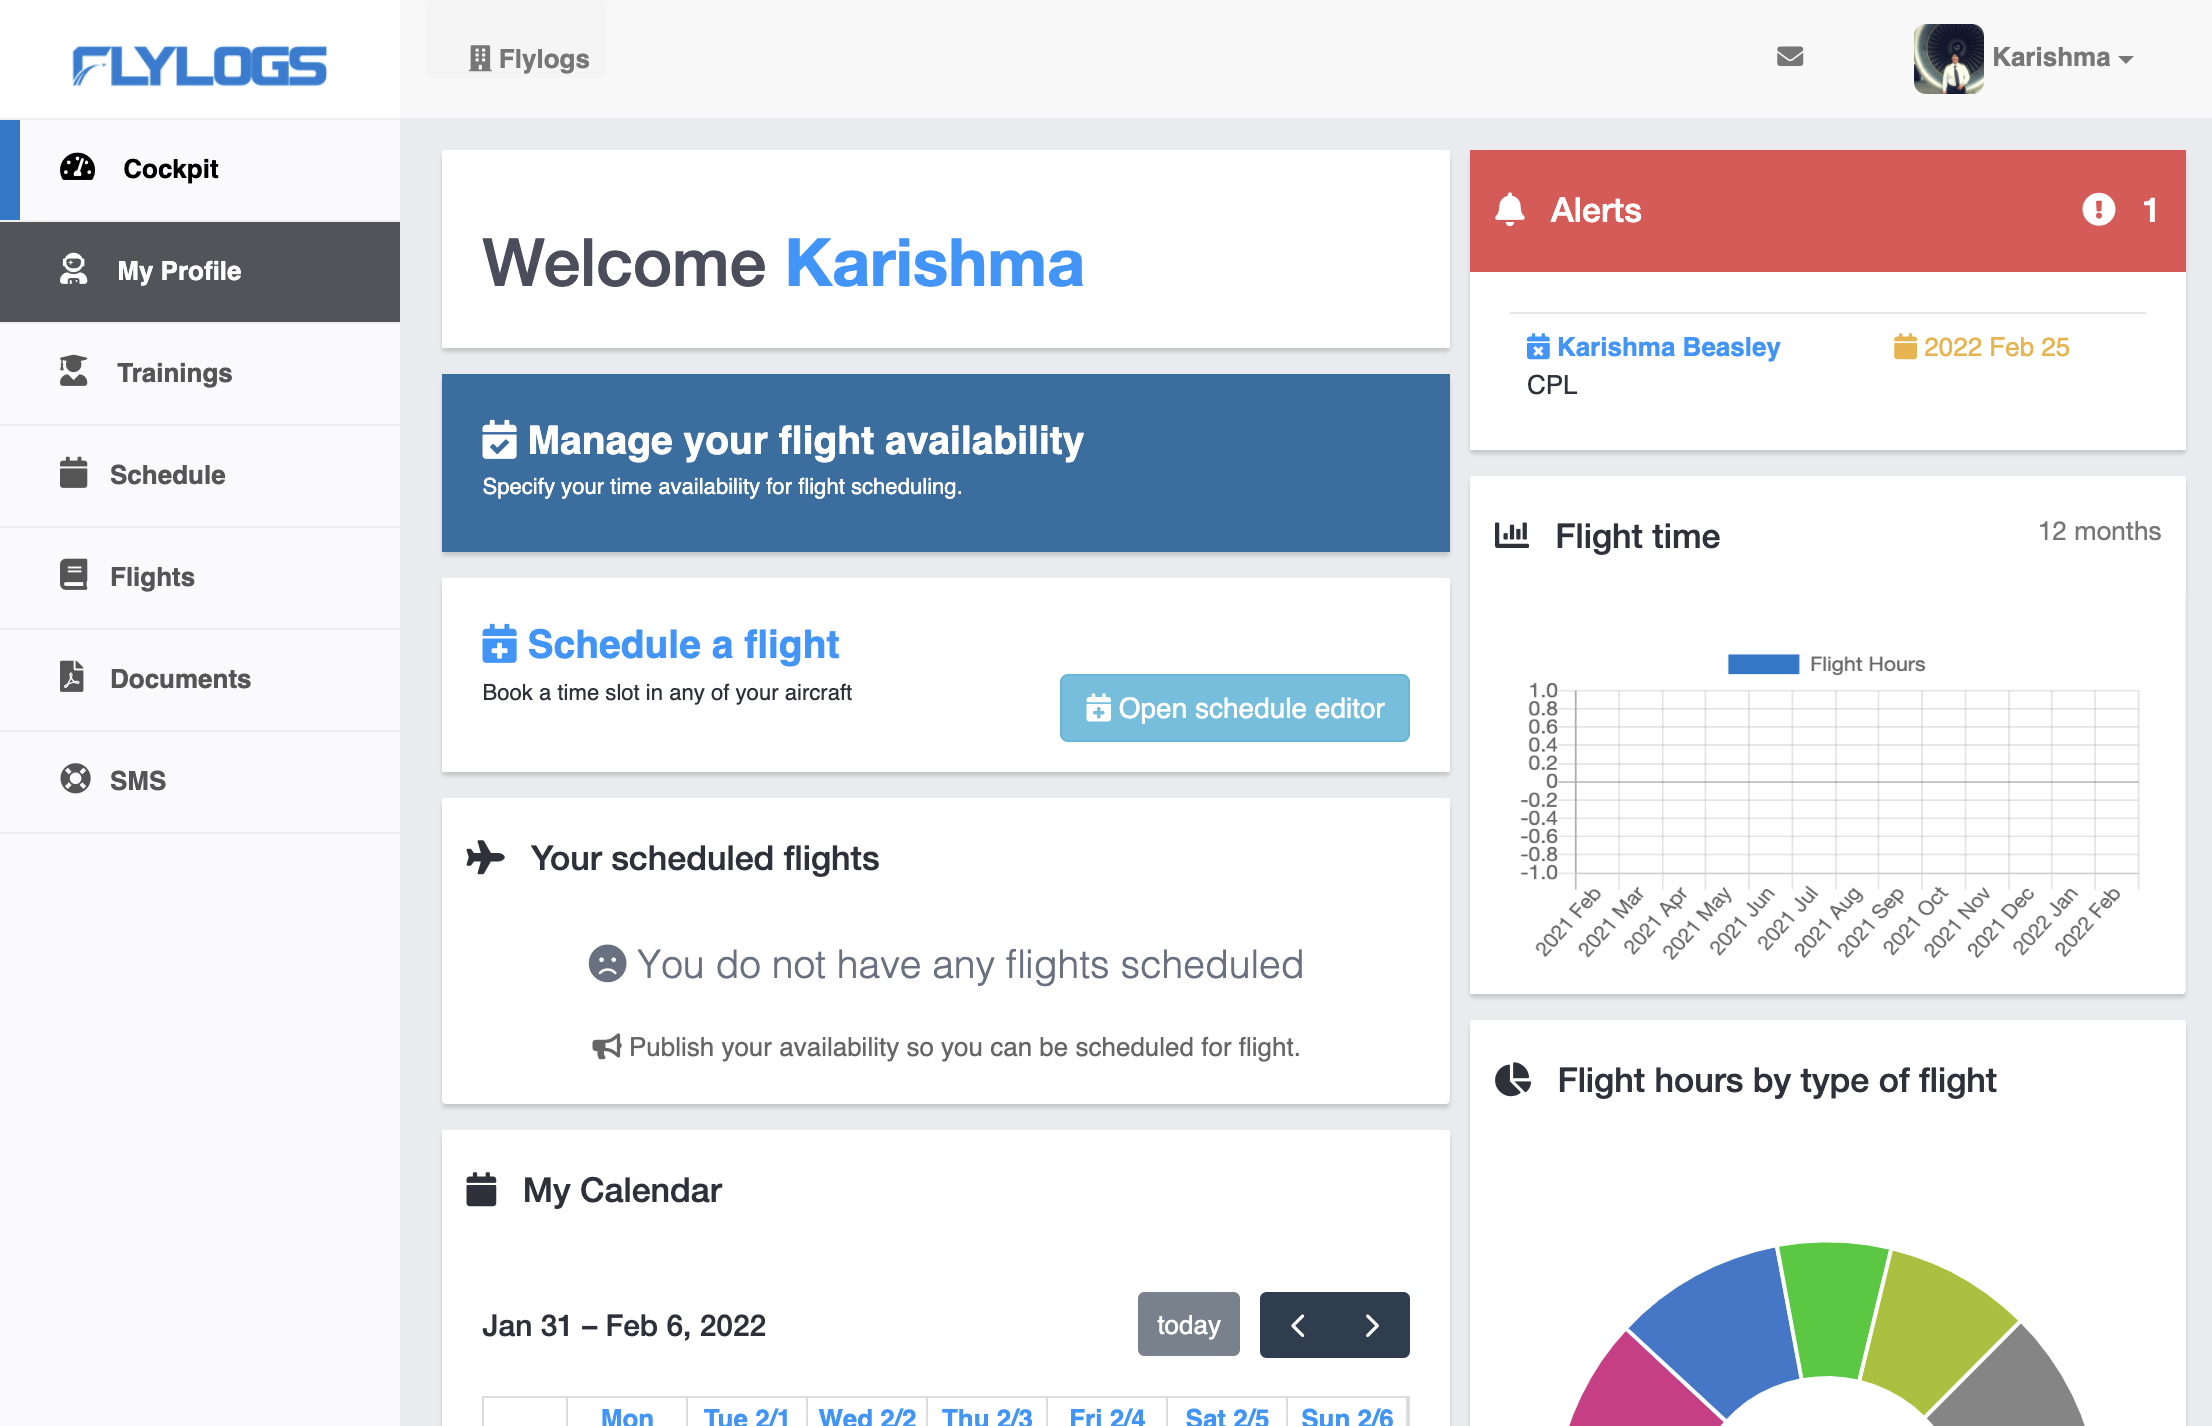Open Trainings in the sidebar
The width and height of the screenshot is (2212, 1426).
[x=174, y=373]
